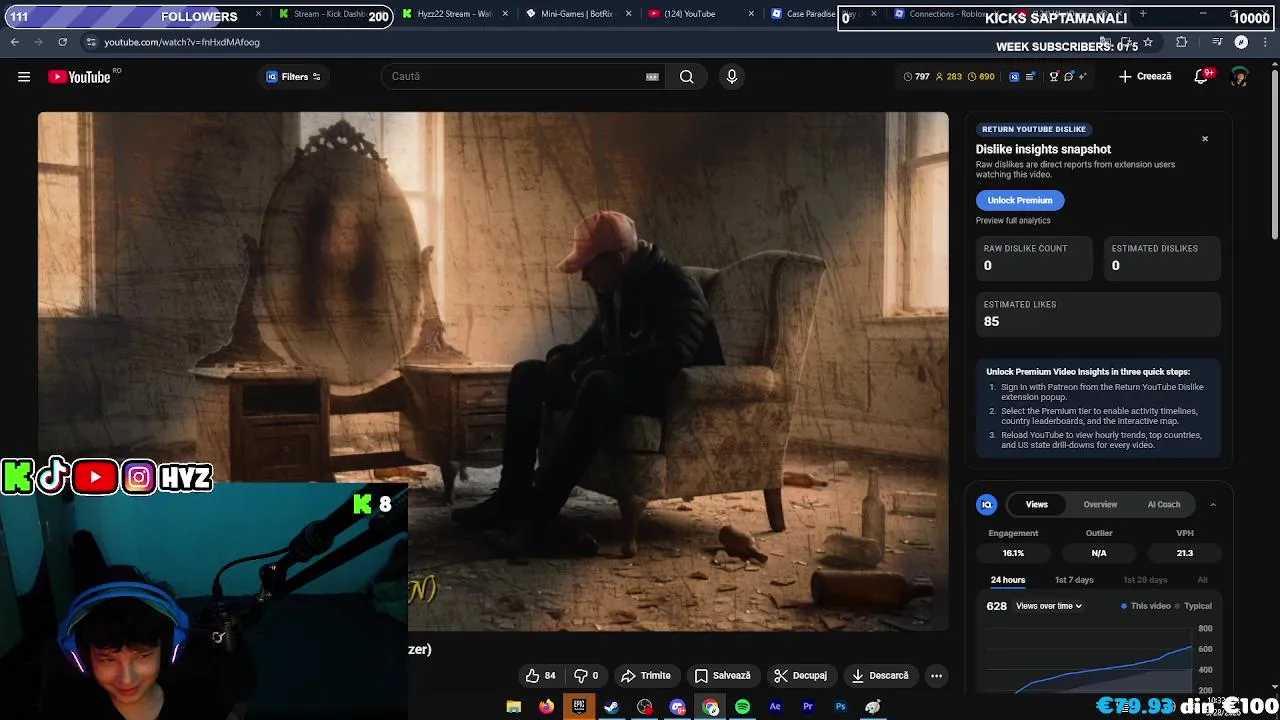Viewport: 1280px width, 720px height.
Task: Open Photoshop from the taskbar
Action: coord(840,707)
